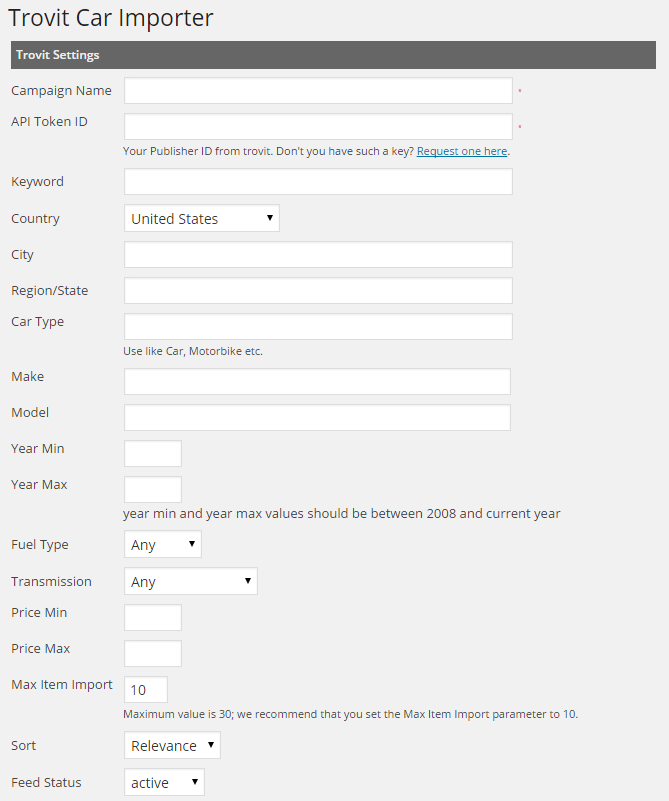
Task: Click the Trovit Settings section header
Action: 333,55
